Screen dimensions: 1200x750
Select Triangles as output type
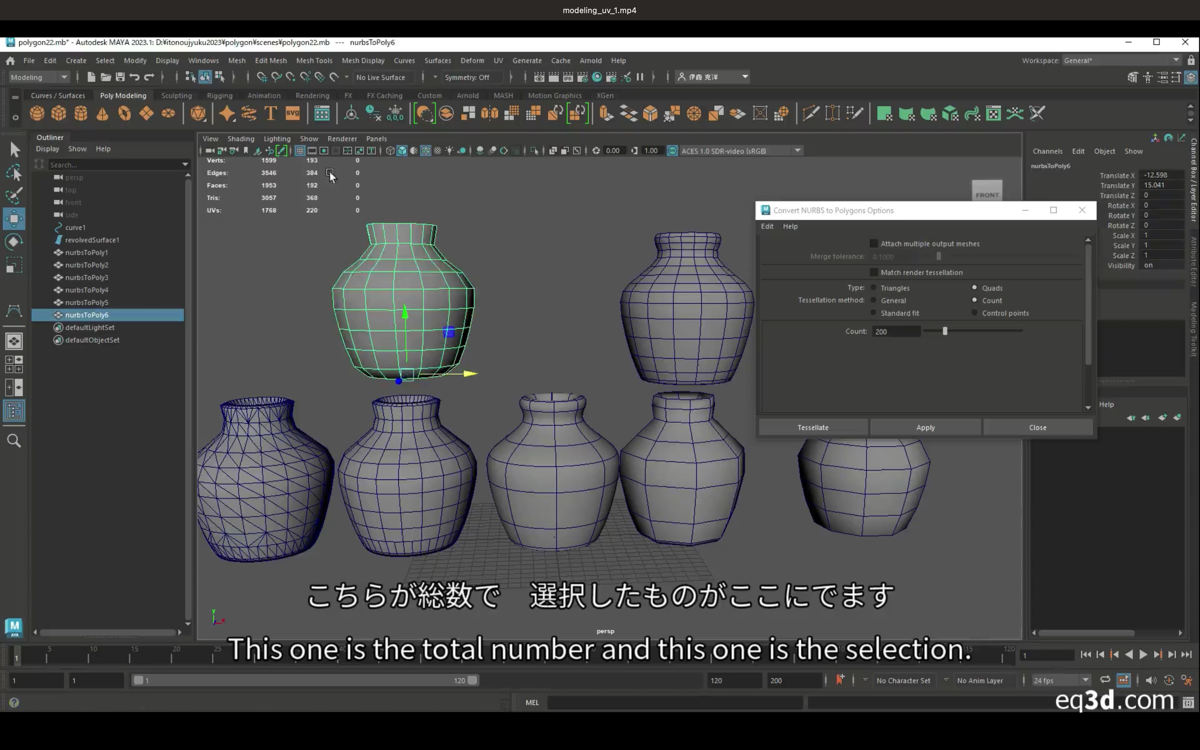pos(874,288)
